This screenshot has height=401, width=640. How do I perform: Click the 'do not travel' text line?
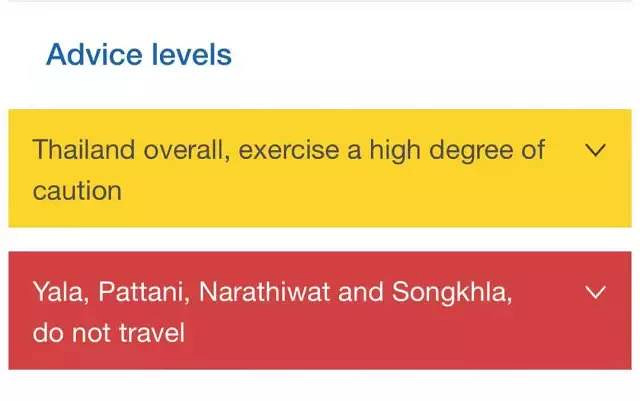point(109,332)
